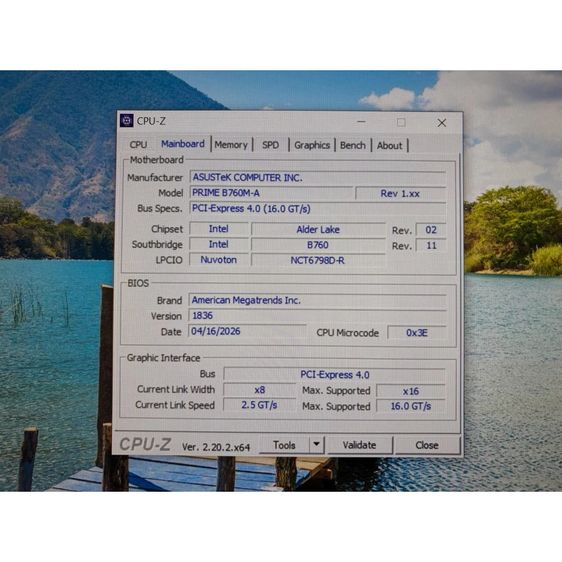Open the CPU tab
This screenshot has width=562, height=562.
(138, 144)
